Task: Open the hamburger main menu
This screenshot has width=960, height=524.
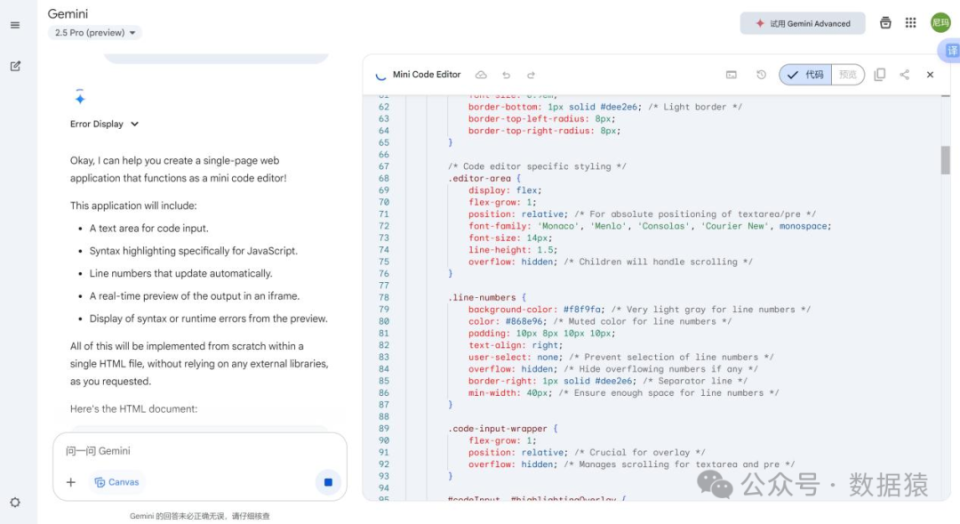Action: [15, 25]
